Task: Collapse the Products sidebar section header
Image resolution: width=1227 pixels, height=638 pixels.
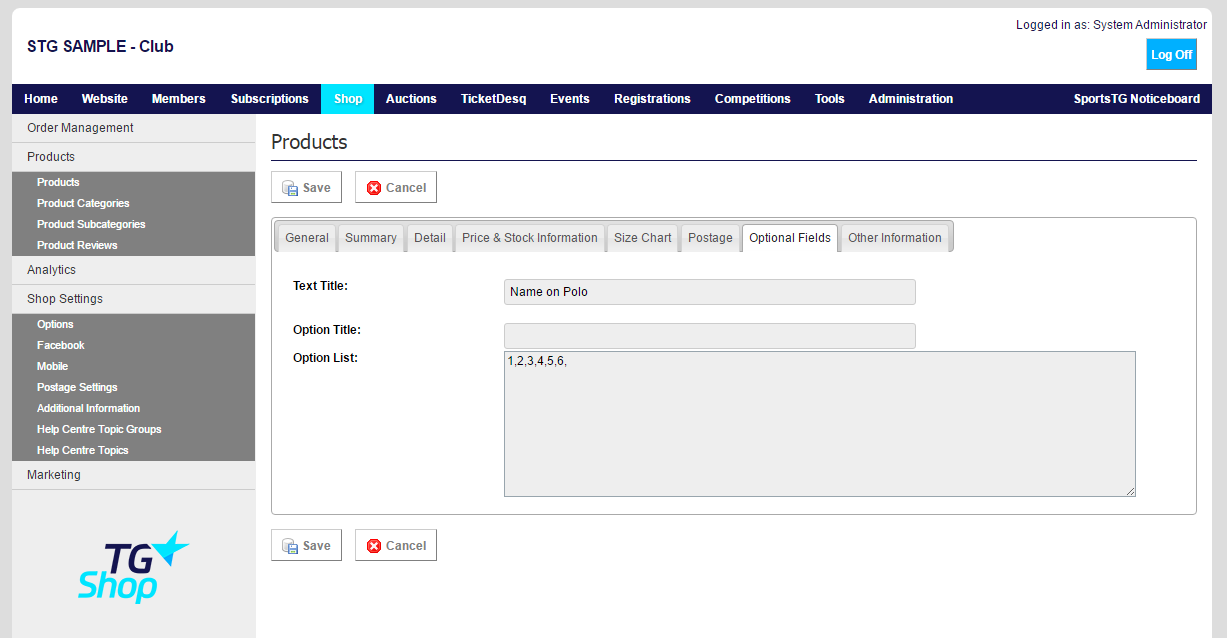Action: 133,157
